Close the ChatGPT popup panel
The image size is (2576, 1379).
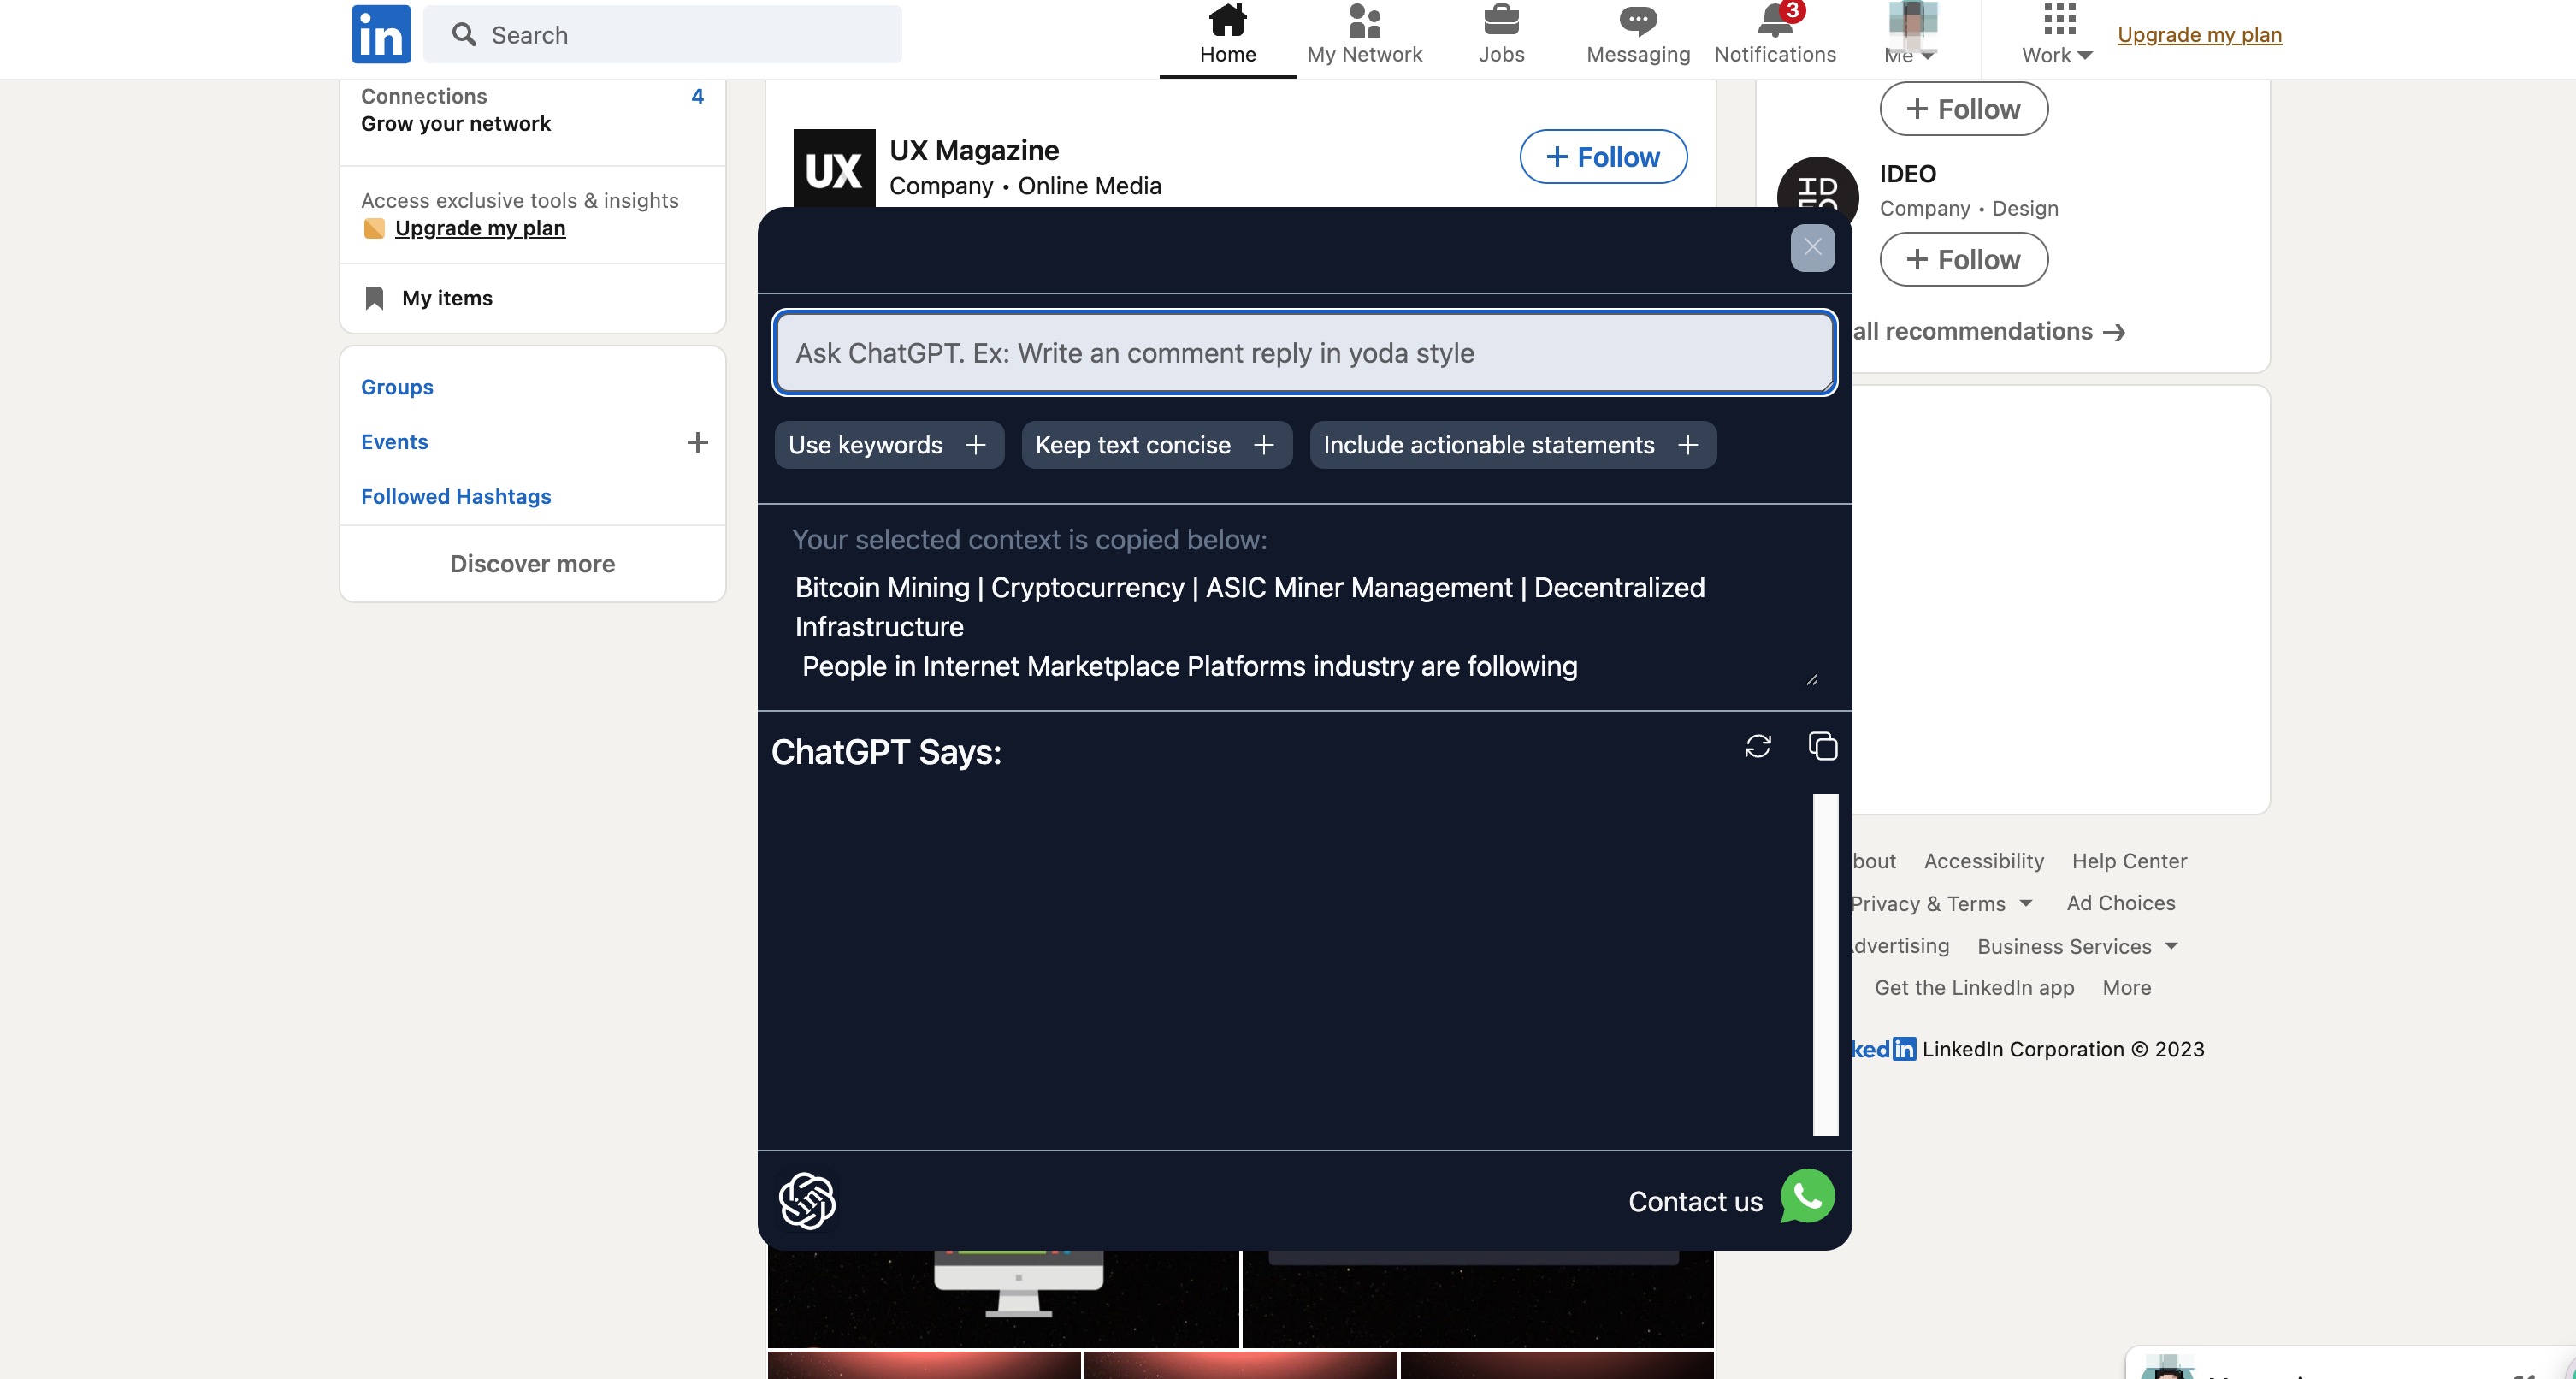tap(1812, 247)
